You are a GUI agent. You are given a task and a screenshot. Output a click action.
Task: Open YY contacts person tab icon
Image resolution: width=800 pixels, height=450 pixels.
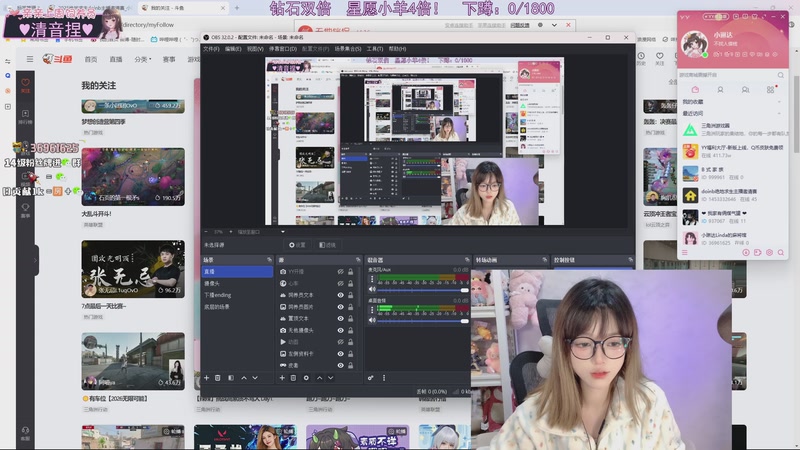720,90
